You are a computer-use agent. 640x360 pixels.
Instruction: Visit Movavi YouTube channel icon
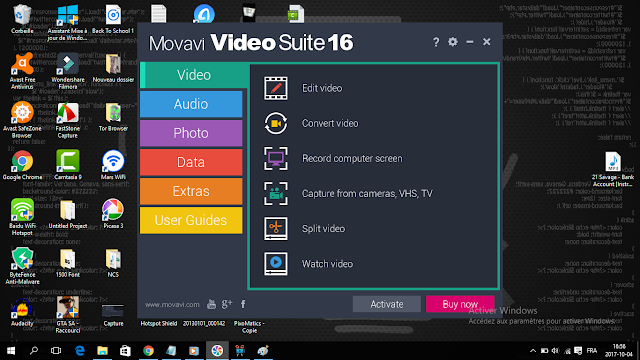(x=211, y=304)
